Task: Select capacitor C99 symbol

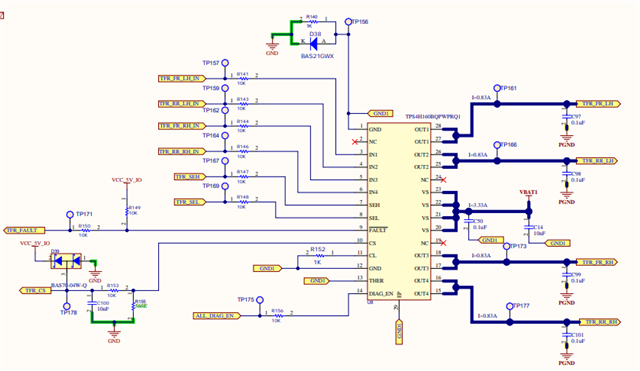Action: coord(567,275)
